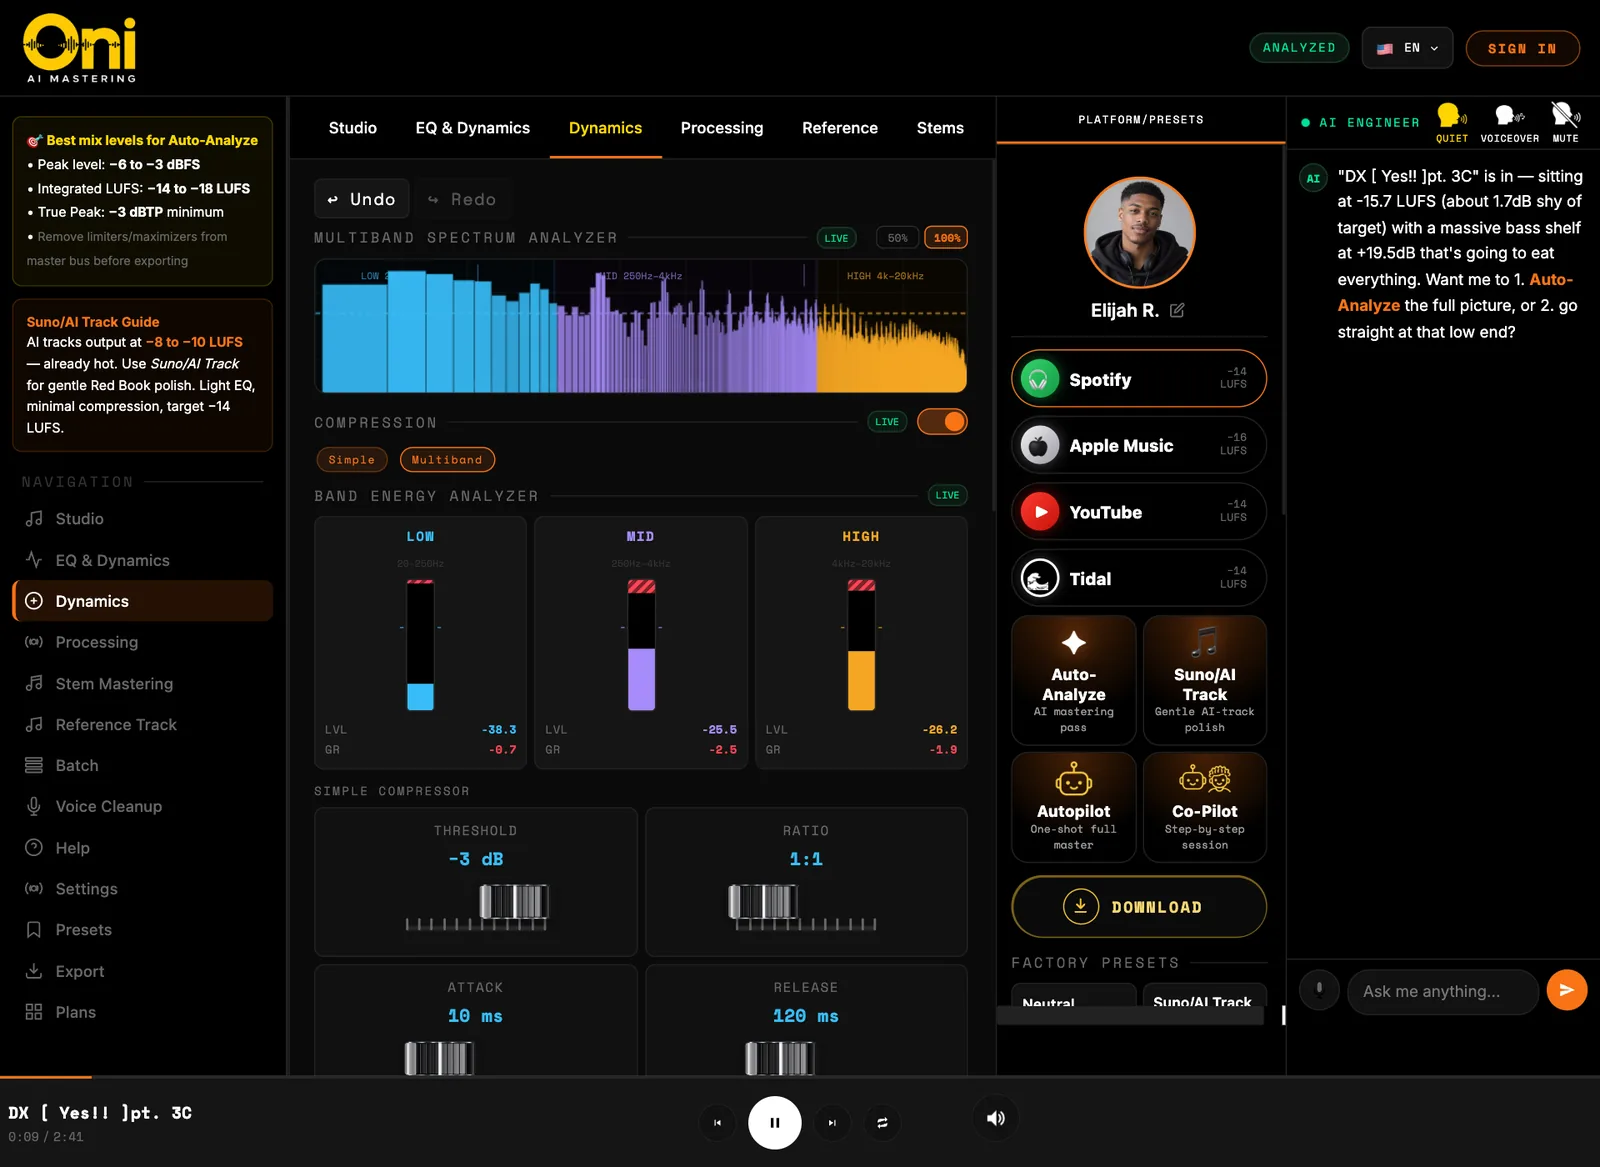Select Simple compression mode

(352, 460)
